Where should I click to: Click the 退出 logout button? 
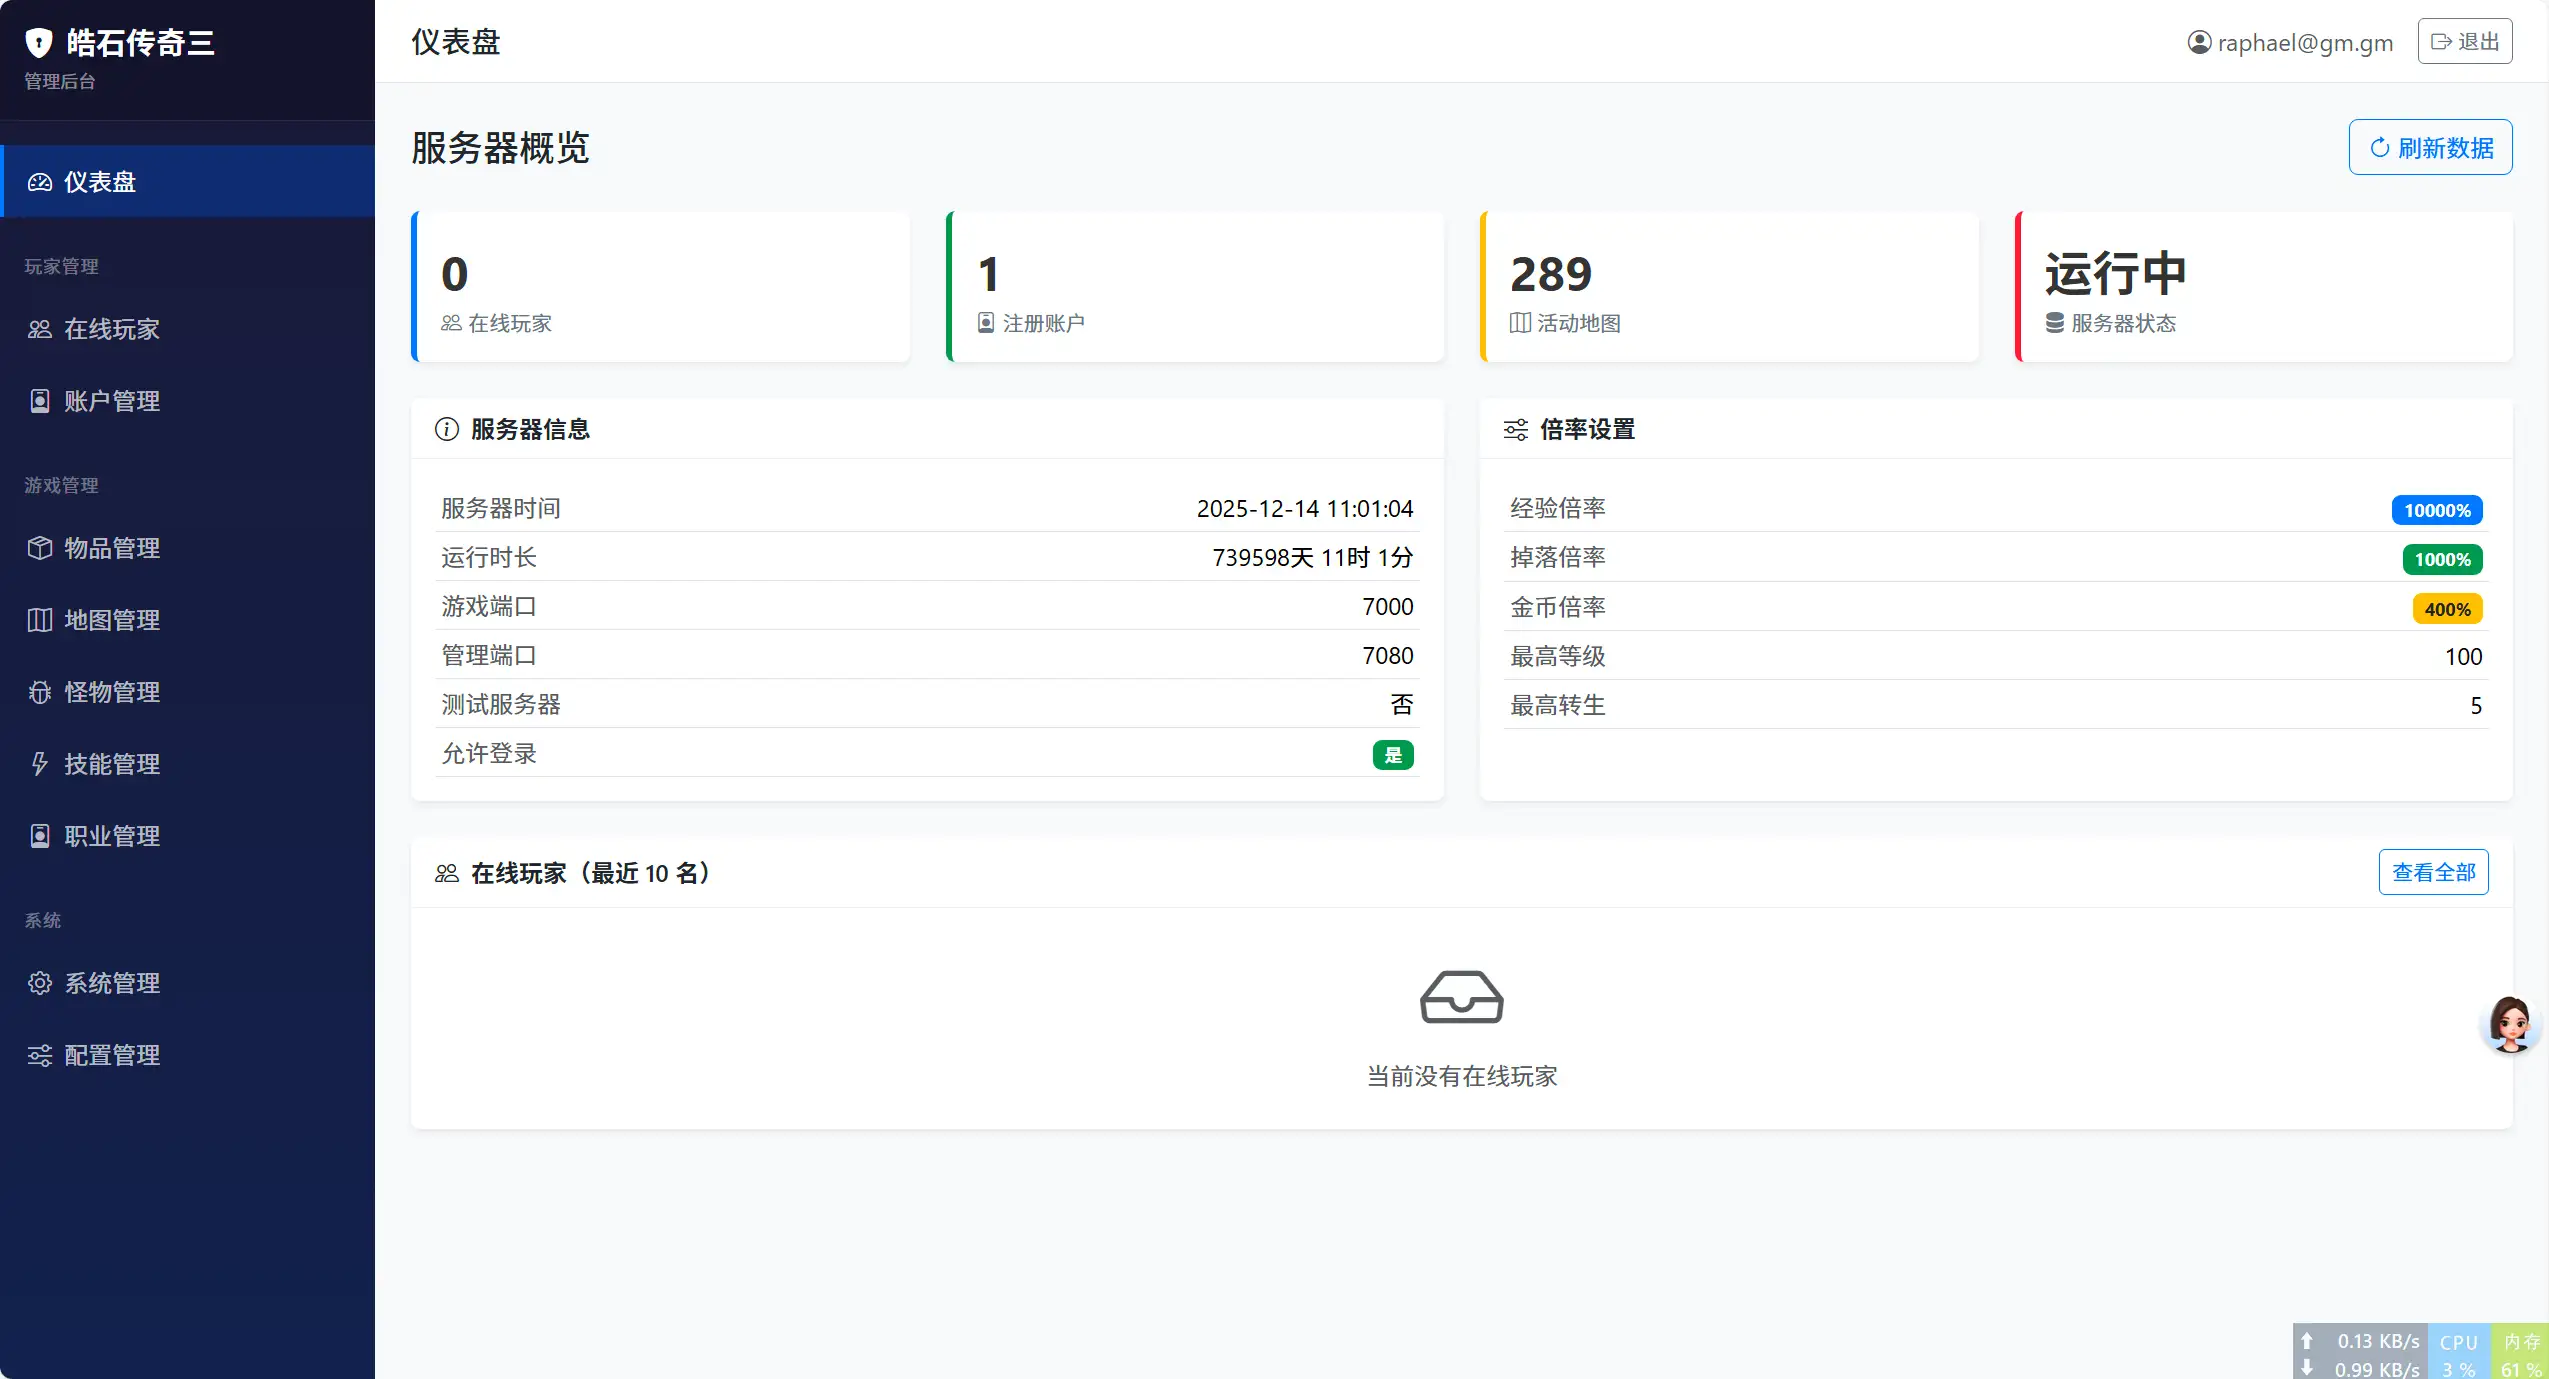(x=2464, y=41)
